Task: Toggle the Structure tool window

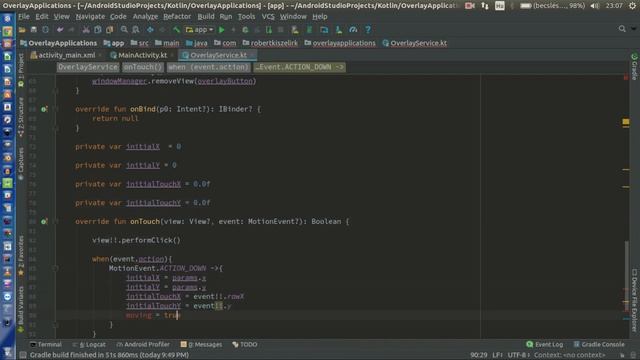Action: pyautogui.click(x=21, y=117)
